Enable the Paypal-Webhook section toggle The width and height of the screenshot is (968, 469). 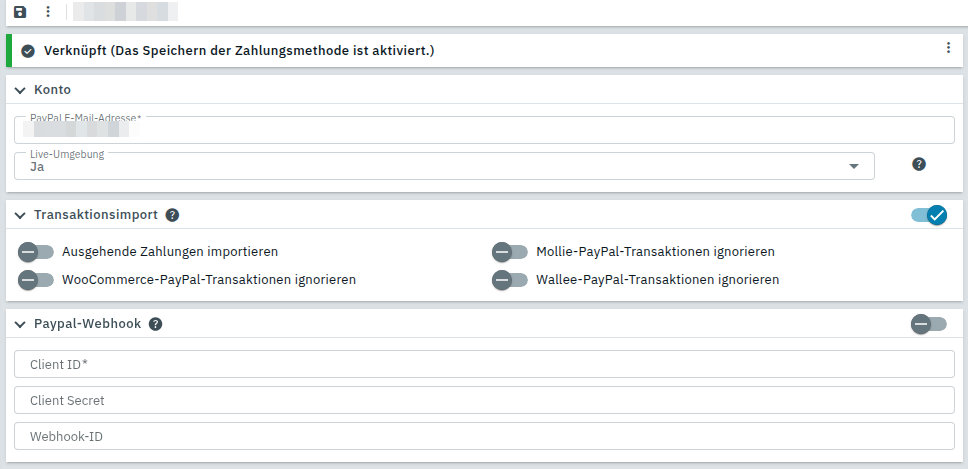928,324
